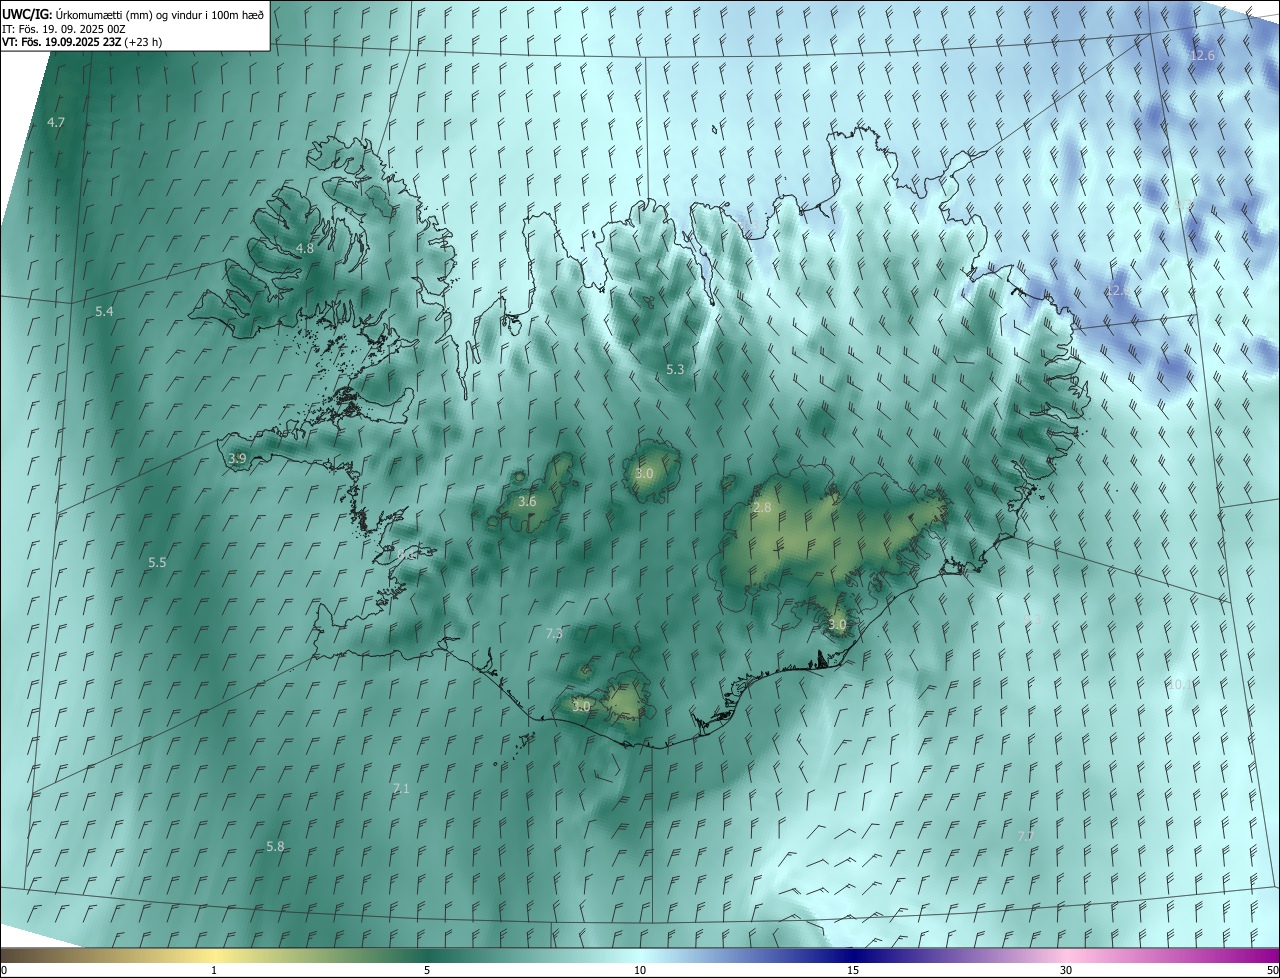Click the '5' tick on the color scale

pos(427,970)
